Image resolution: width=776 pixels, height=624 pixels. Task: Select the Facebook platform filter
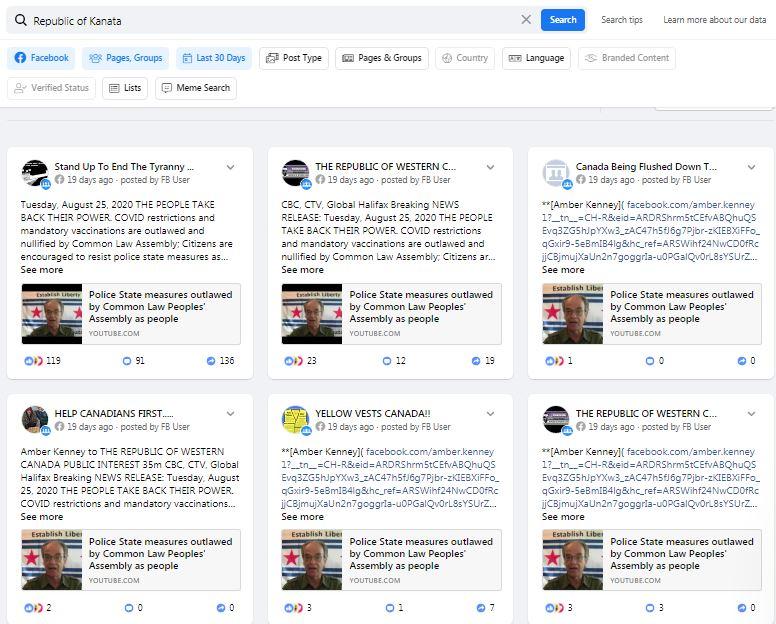tap(41, 58)
